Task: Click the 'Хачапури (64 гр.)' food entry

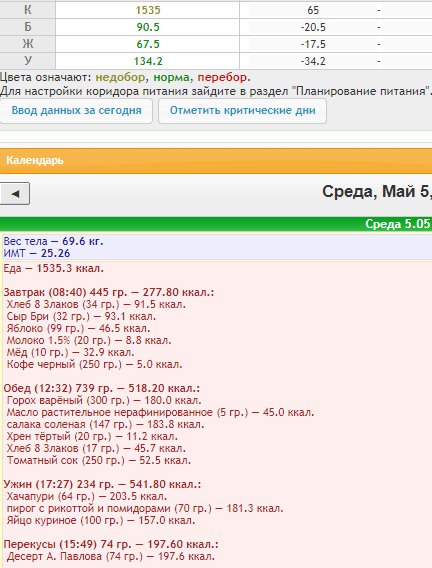Action: [x=87, y=496]
